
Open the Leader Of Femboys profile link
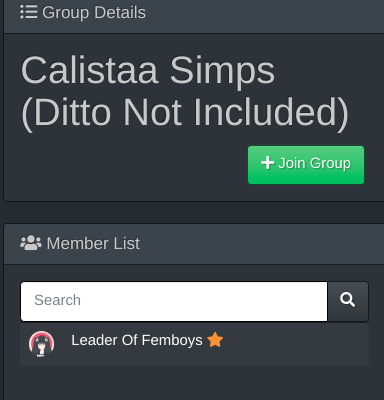[x=137, y=340]
